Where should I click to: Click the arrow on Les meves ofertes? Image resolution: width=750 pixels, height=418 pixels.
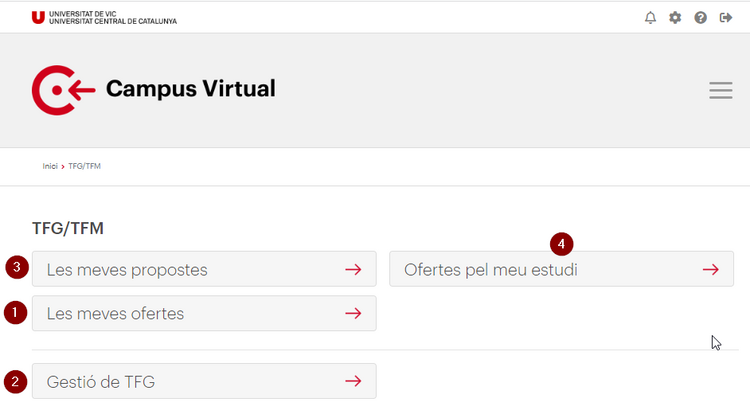point(353,313)
